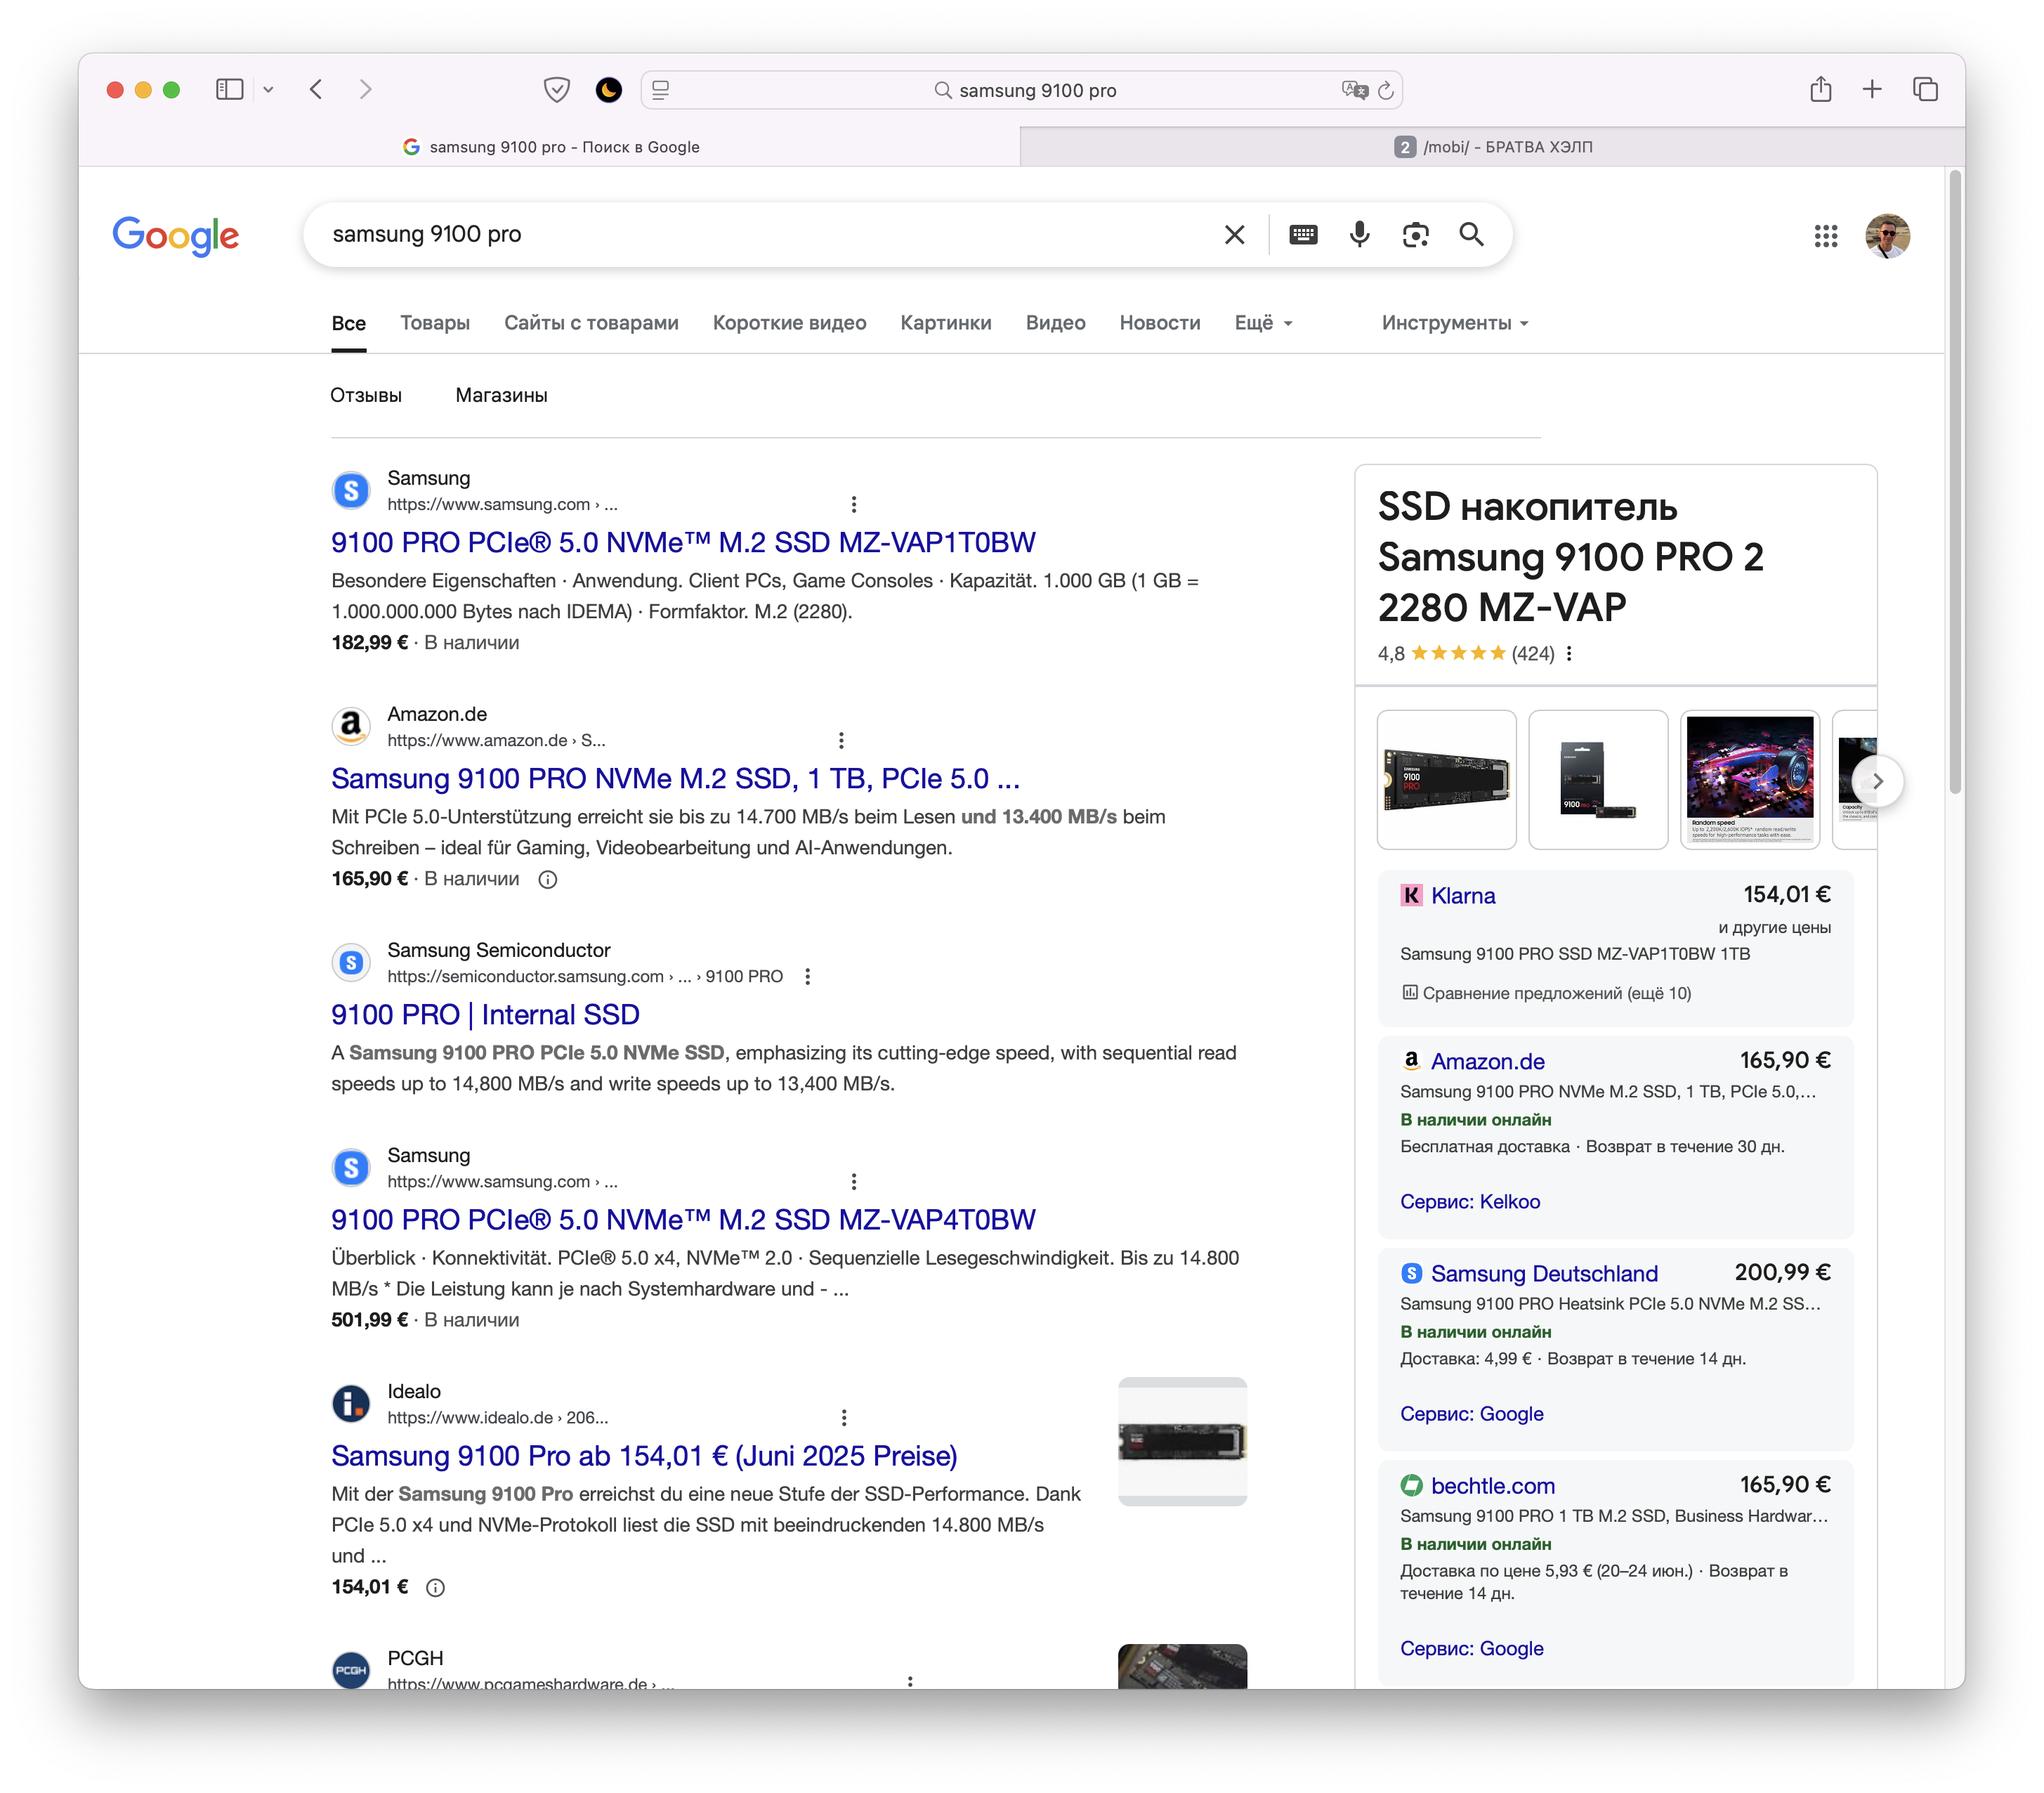Clear the search query with X
This screenshot has width=2044, height=1793.
(1234, 235)
